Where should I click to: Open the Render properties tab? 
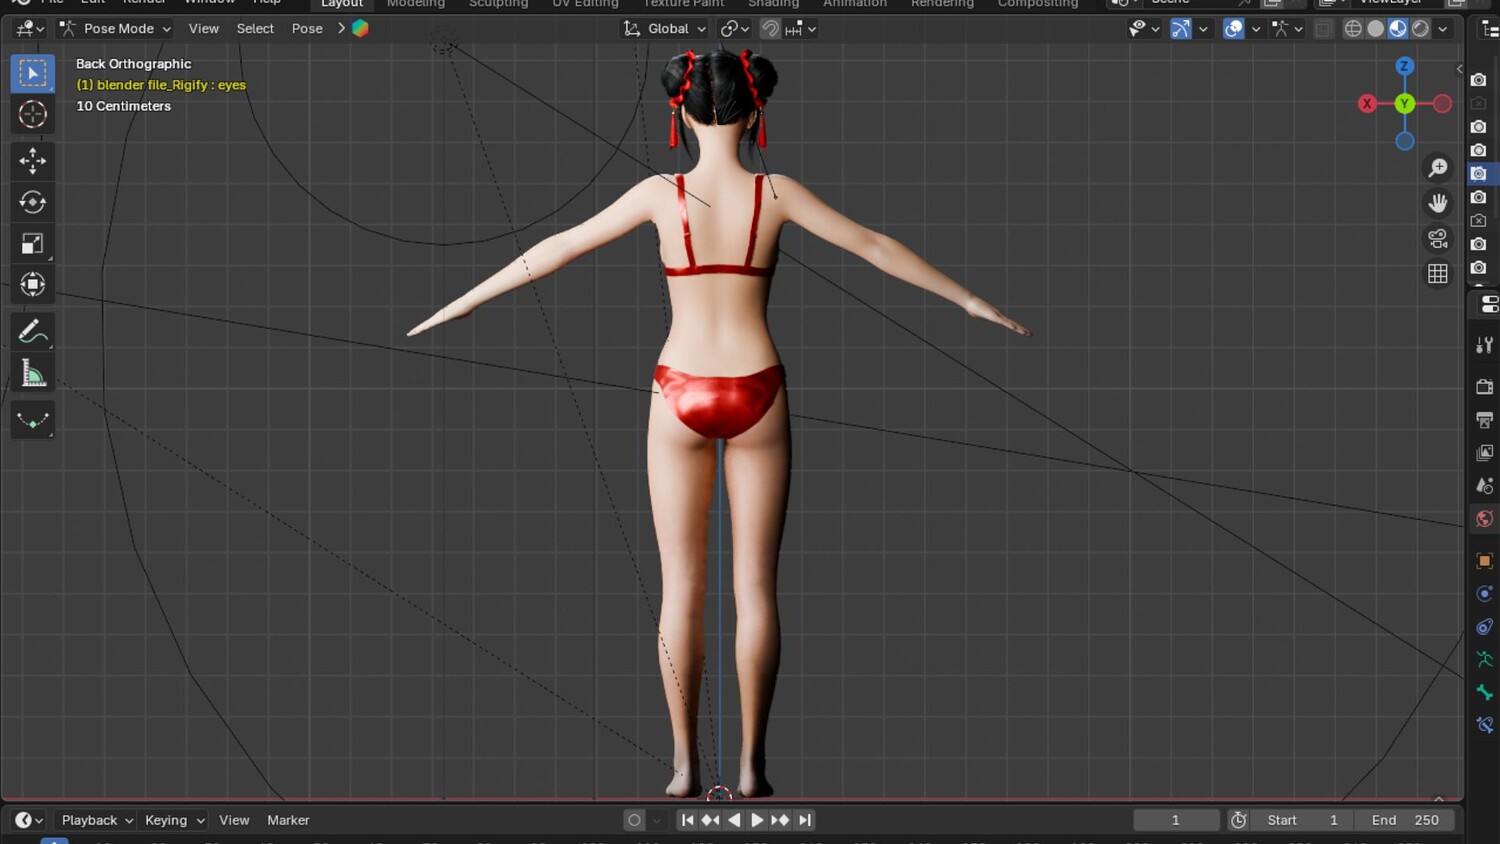pyautogui.click(x=1484, y=387)
